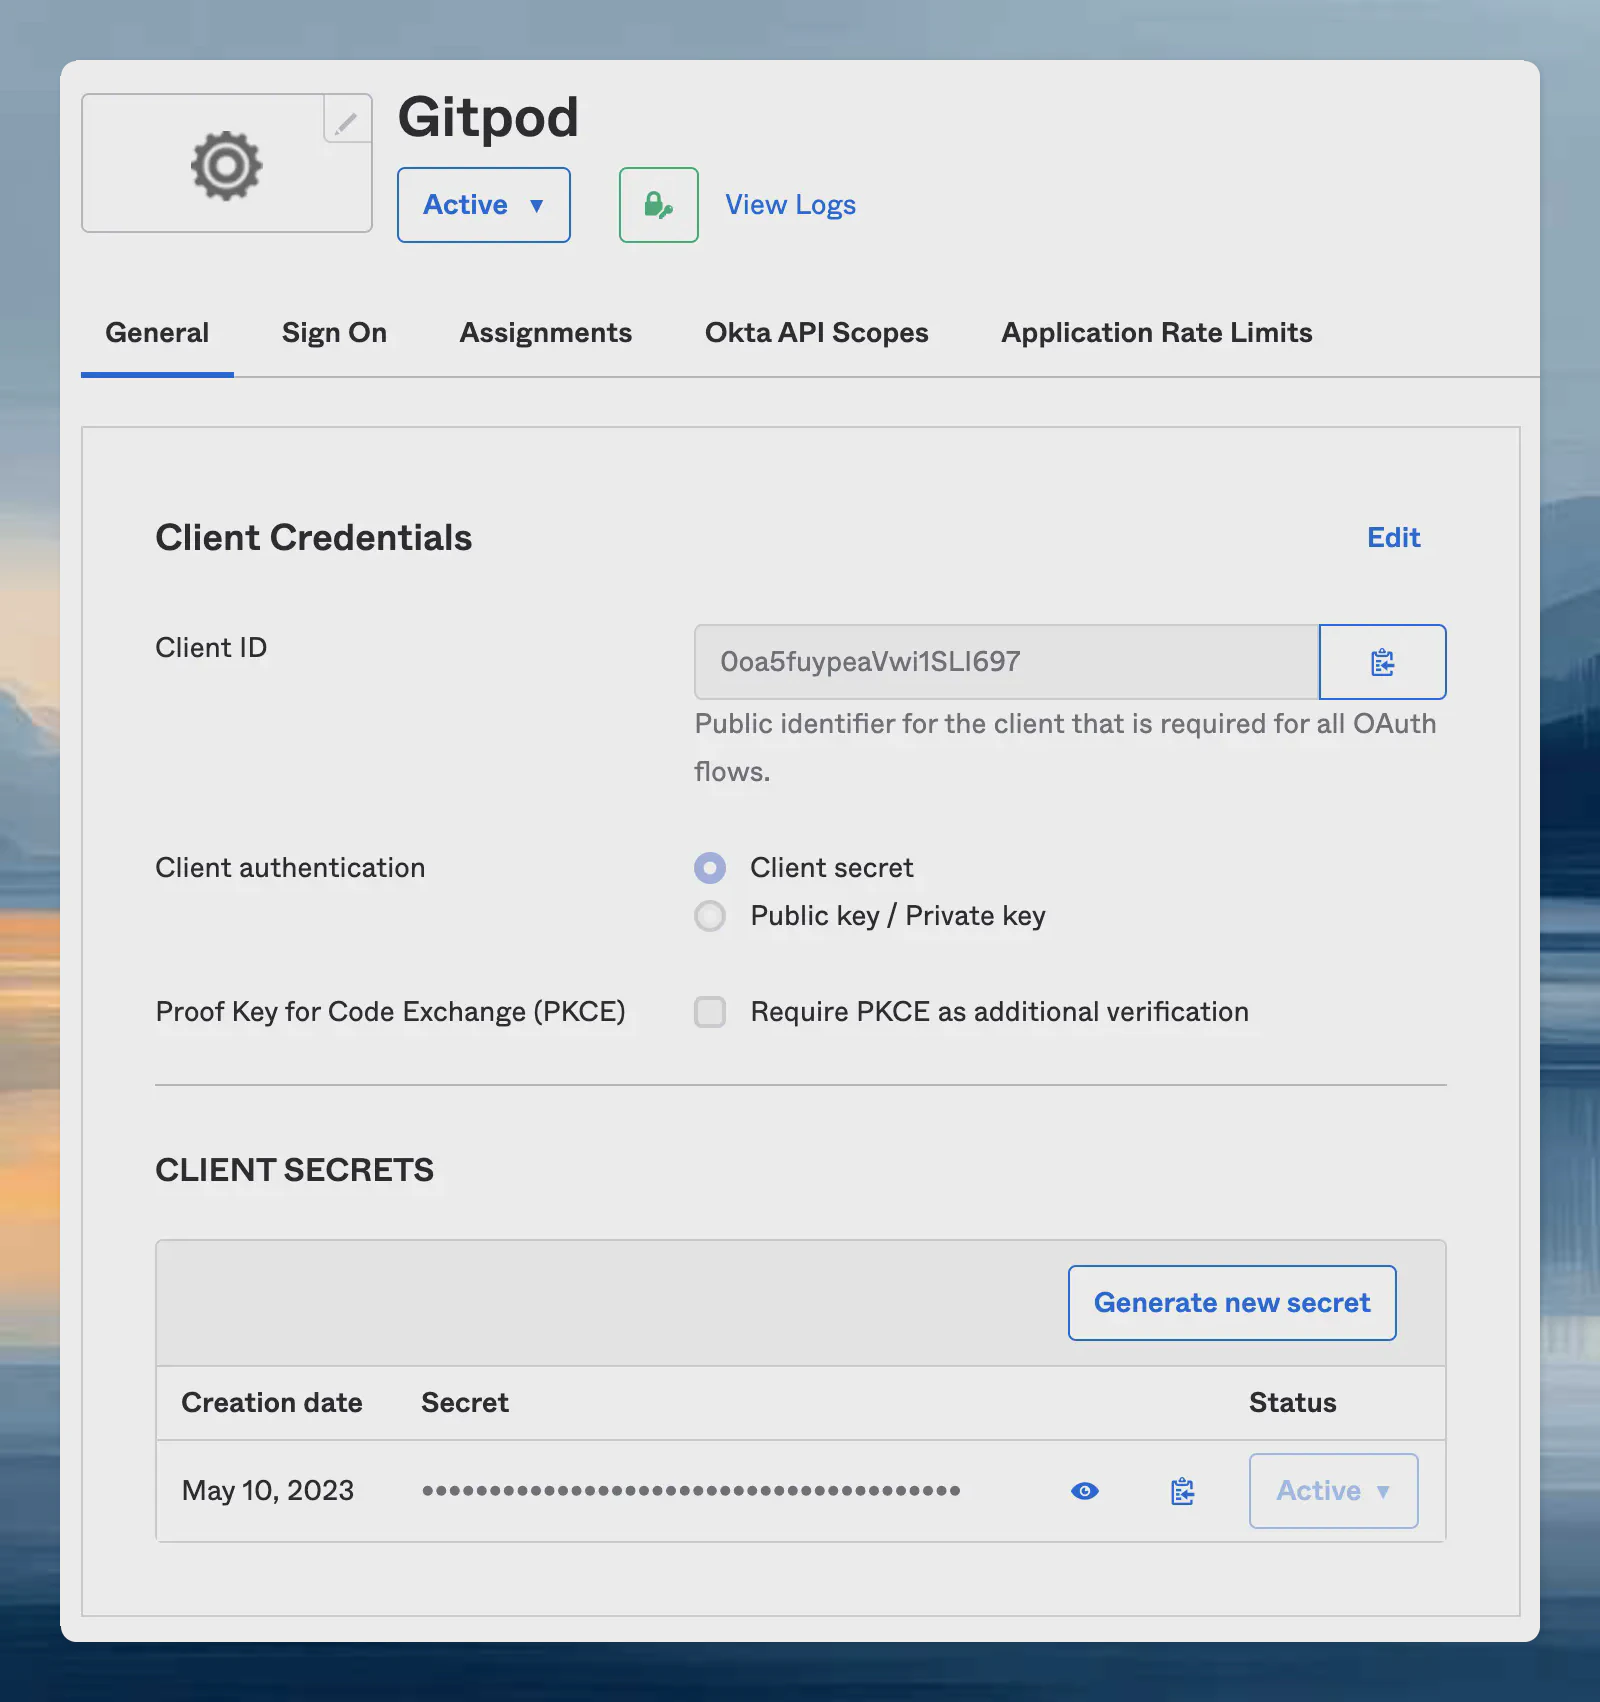The image size is (1600, 1702).
Task: Click the May 10, 2023 creation date cell
Action: 268,1491
